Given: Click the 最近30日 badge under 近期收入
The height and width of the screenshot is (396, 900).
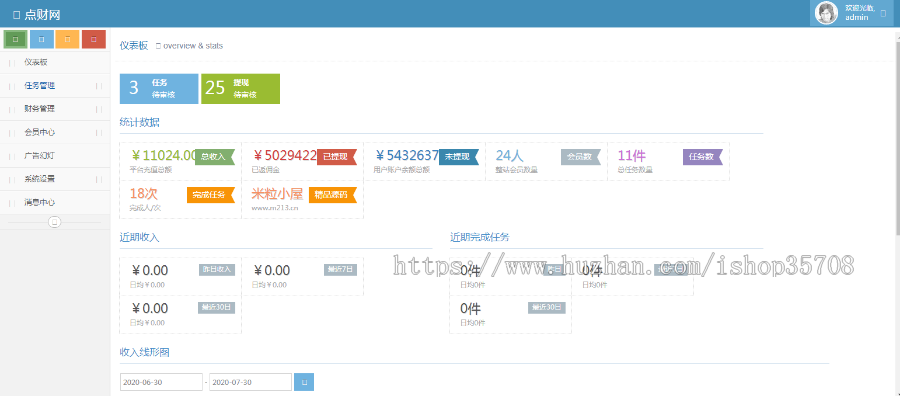Looking at the screenshot, I should [x=216, y=308].
